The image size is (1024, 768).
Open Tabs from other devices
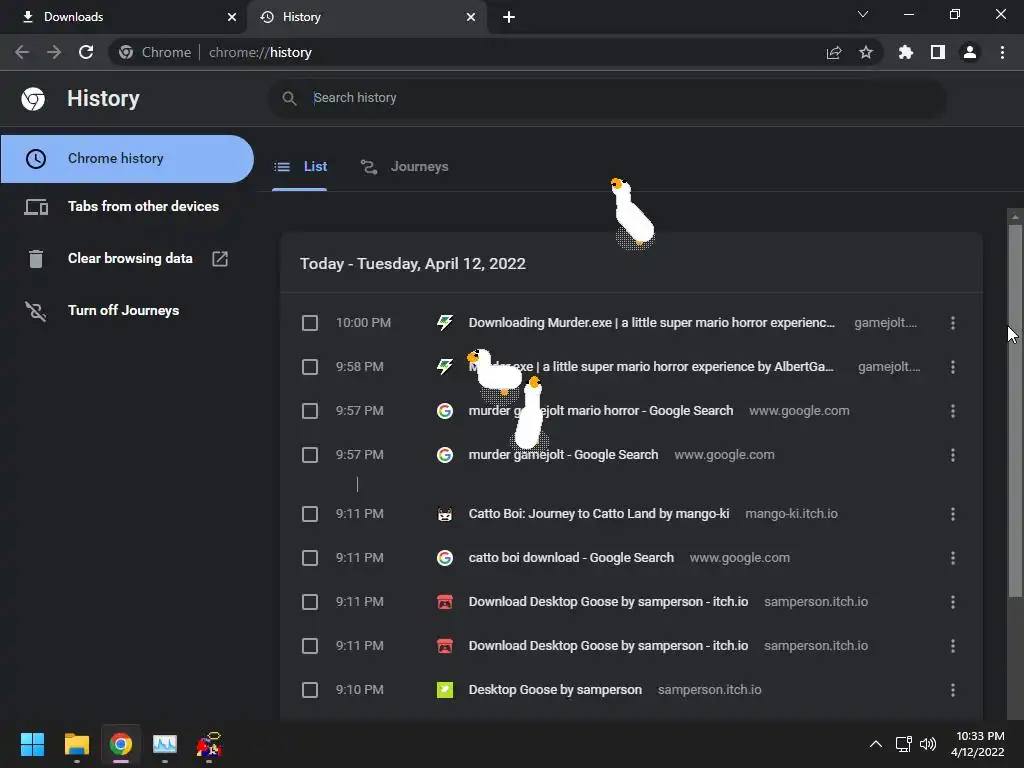(x=127, y=206)
